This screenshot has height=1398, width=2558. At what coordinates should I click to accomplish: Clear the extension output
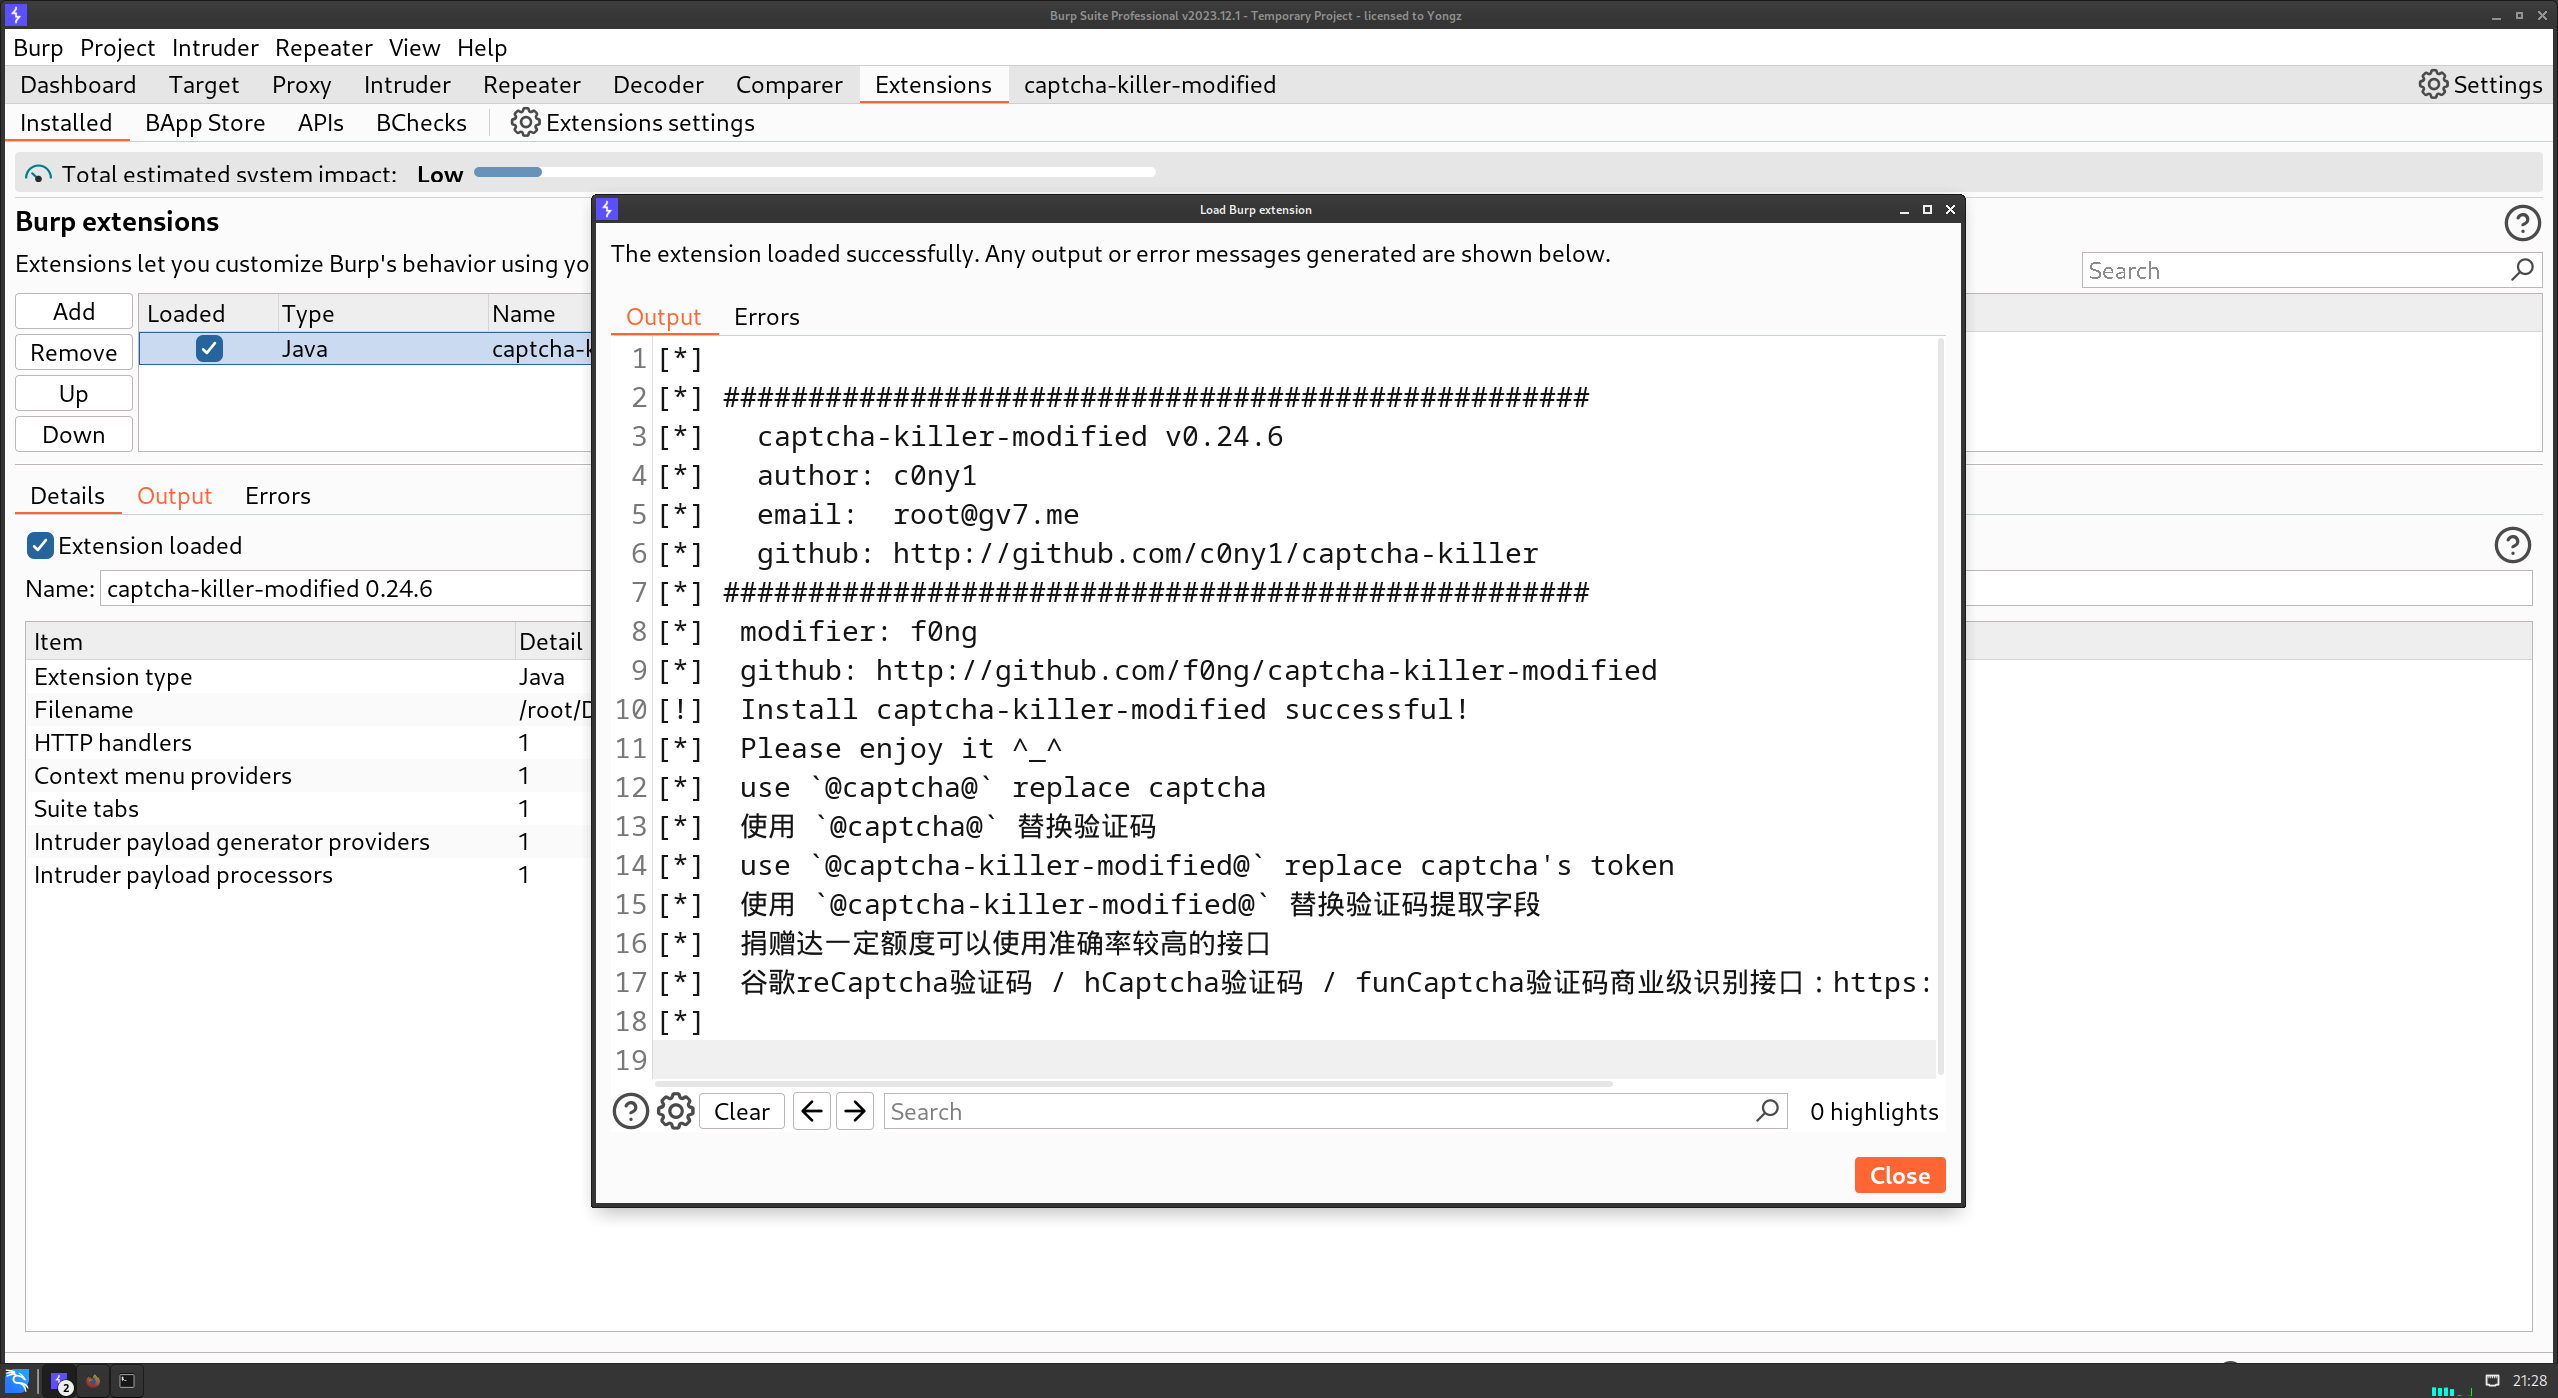(742, 1111)
